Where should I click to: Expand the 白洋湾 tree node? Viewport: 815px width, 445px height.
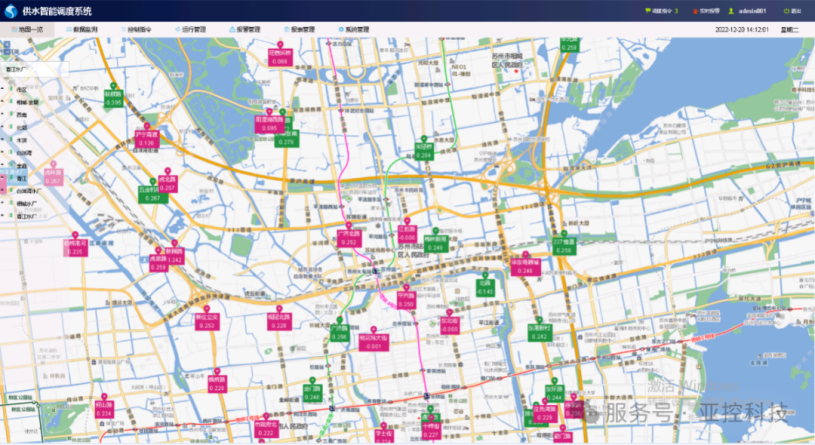click(3, 153)
